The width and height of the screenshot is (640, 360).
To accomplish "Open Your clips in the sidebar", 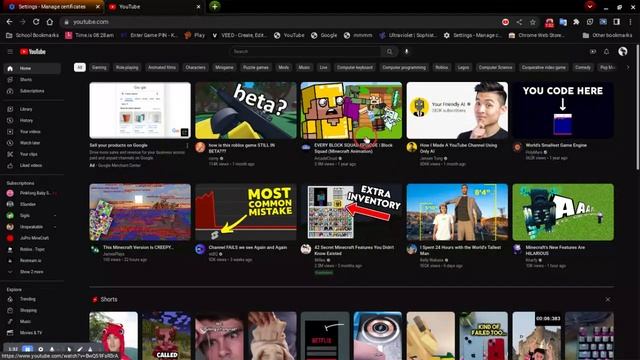I will pyautogui.click(x=32, y=154).
